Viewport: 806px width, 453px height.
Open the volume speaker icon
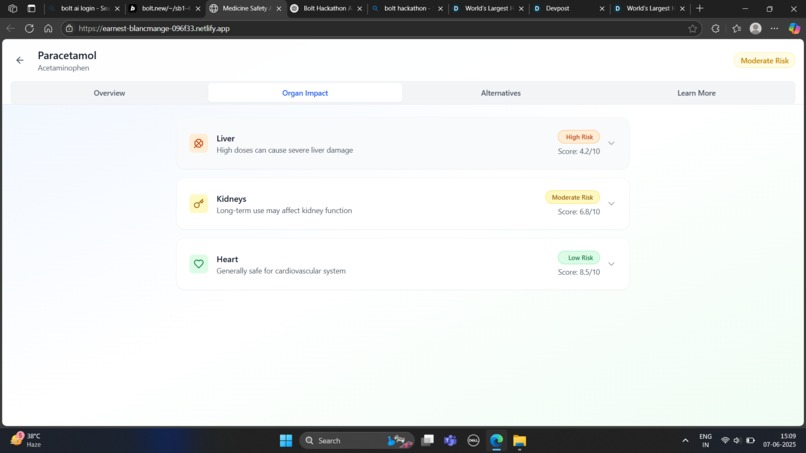[737, 441]
